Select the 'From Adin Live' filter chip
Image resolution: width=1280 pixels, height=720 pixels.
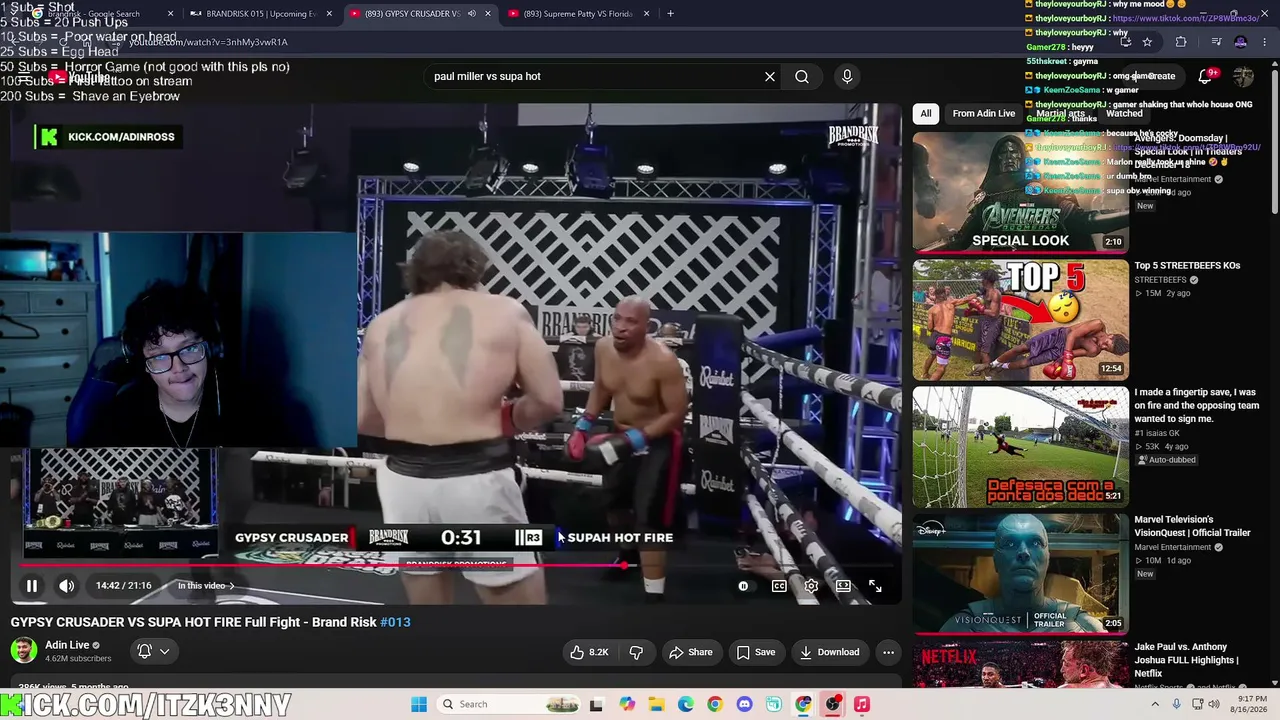point(984,114)
